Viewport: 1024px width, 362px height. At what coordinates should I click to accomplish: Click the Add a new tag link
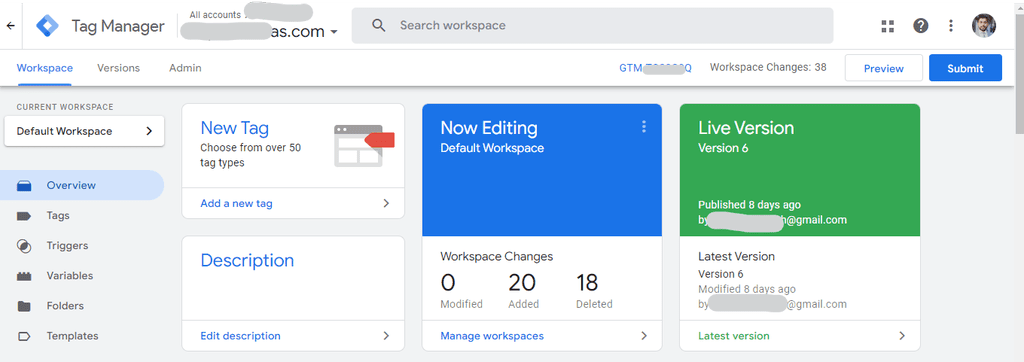(236, 203)
